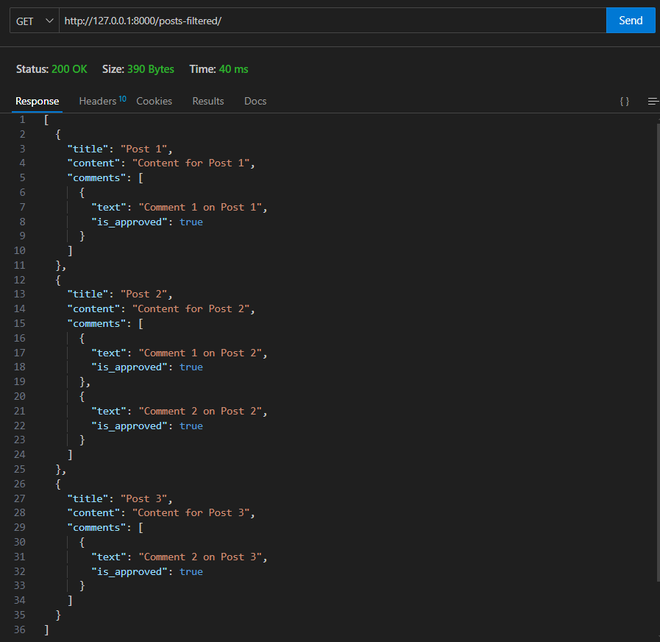Click the Time 40 ms label
This screenshot has width=660, height=642.
(218, 69)
